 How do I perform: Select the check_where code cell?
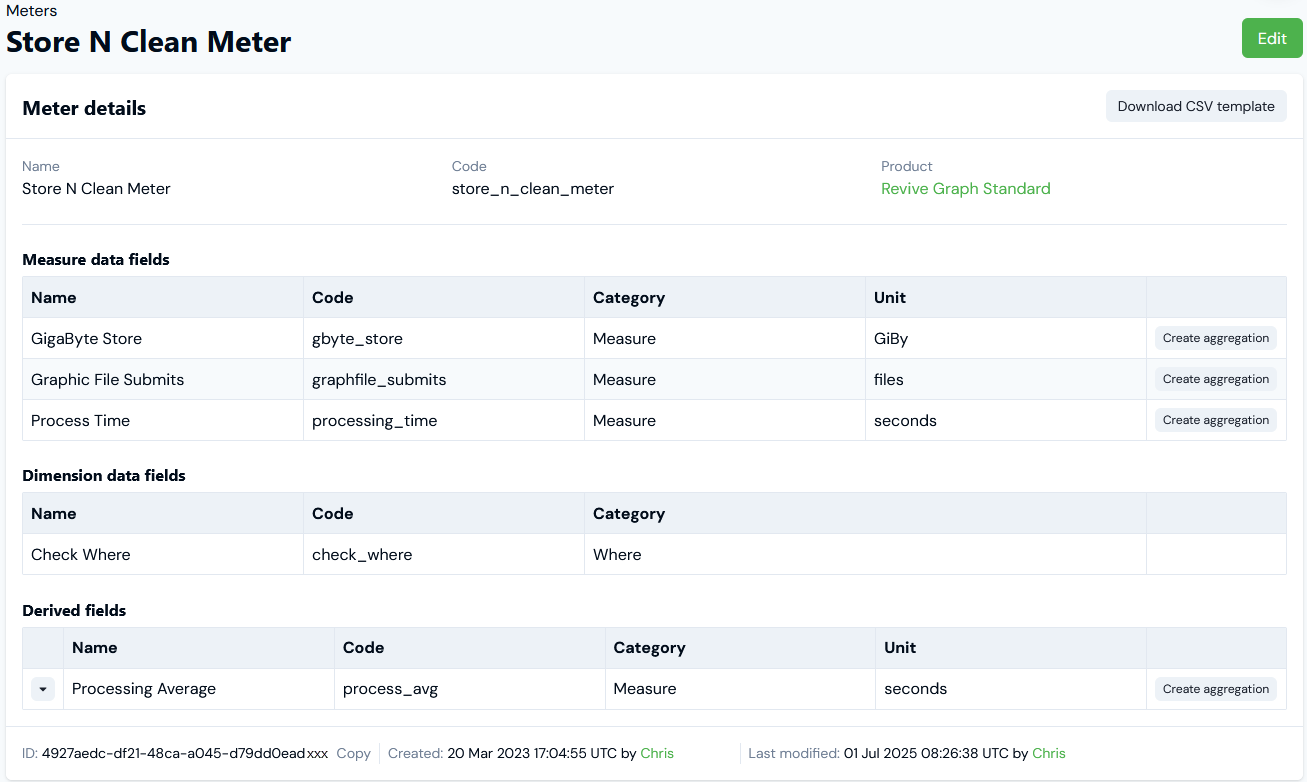tap(444, 554)
